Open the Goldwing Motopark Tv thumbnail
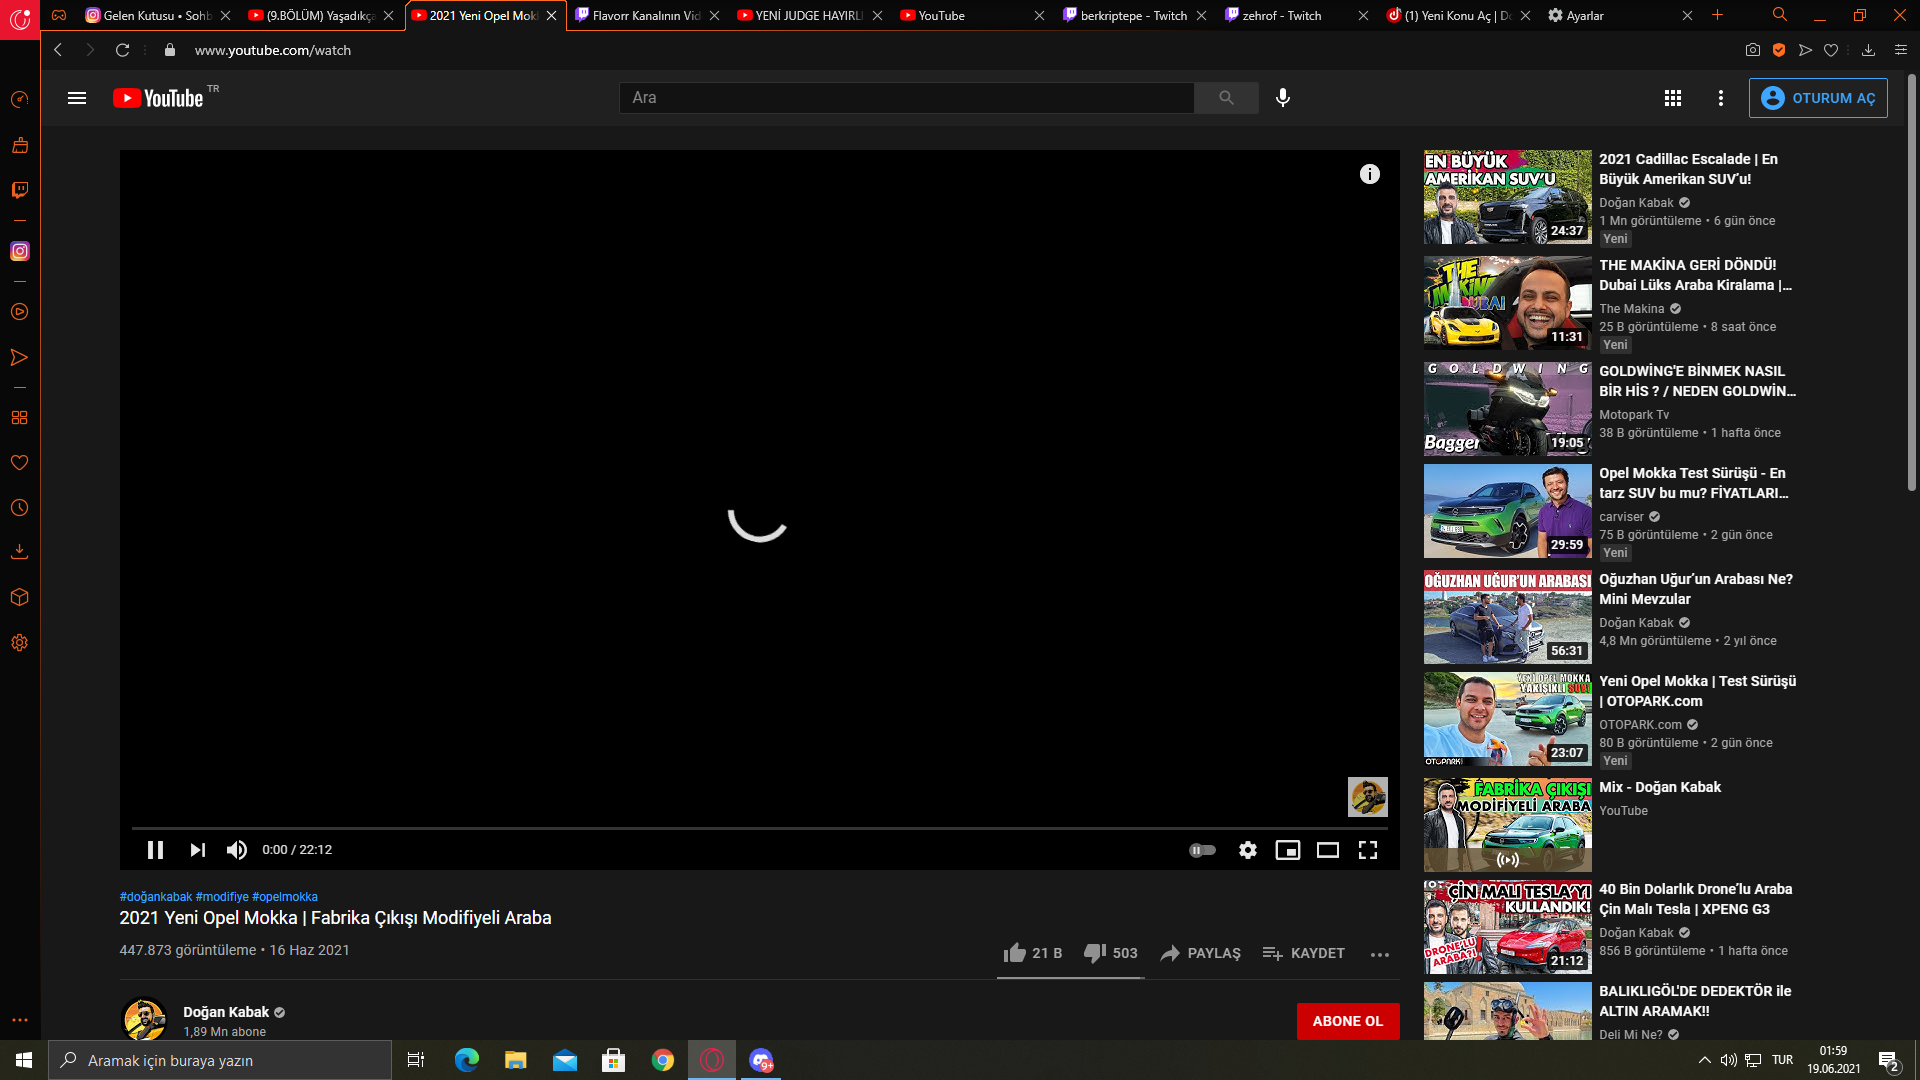This screenshot has height=1080, width=1920. tap(1508, 409)
